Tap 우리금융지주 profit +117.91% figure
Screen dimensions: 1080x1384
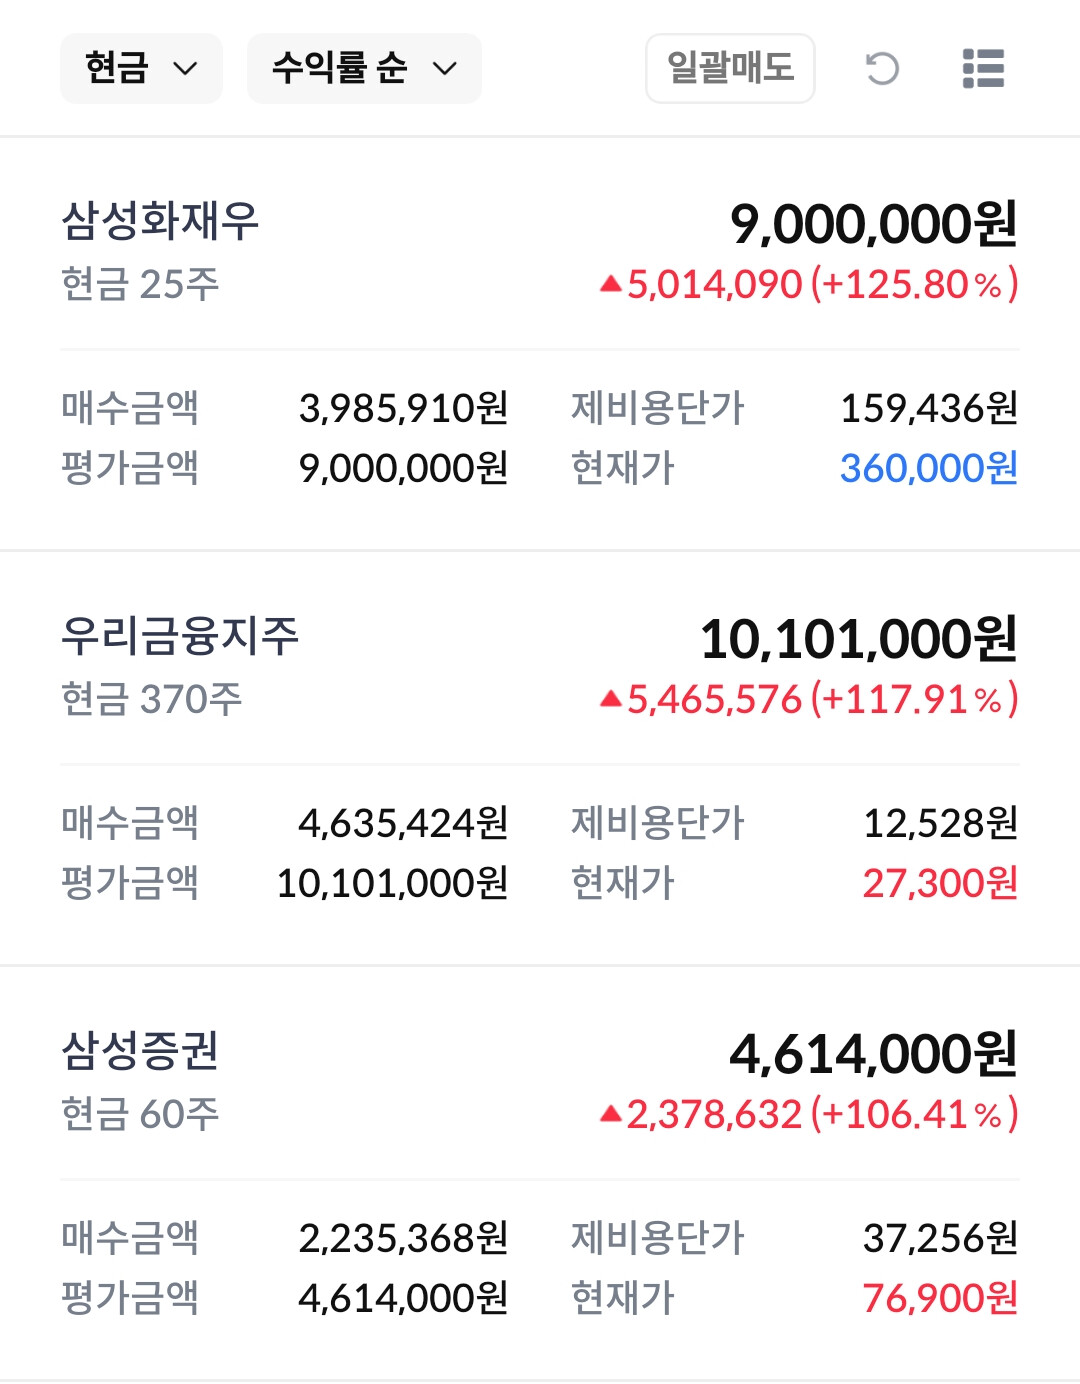[x=914, y=700]
